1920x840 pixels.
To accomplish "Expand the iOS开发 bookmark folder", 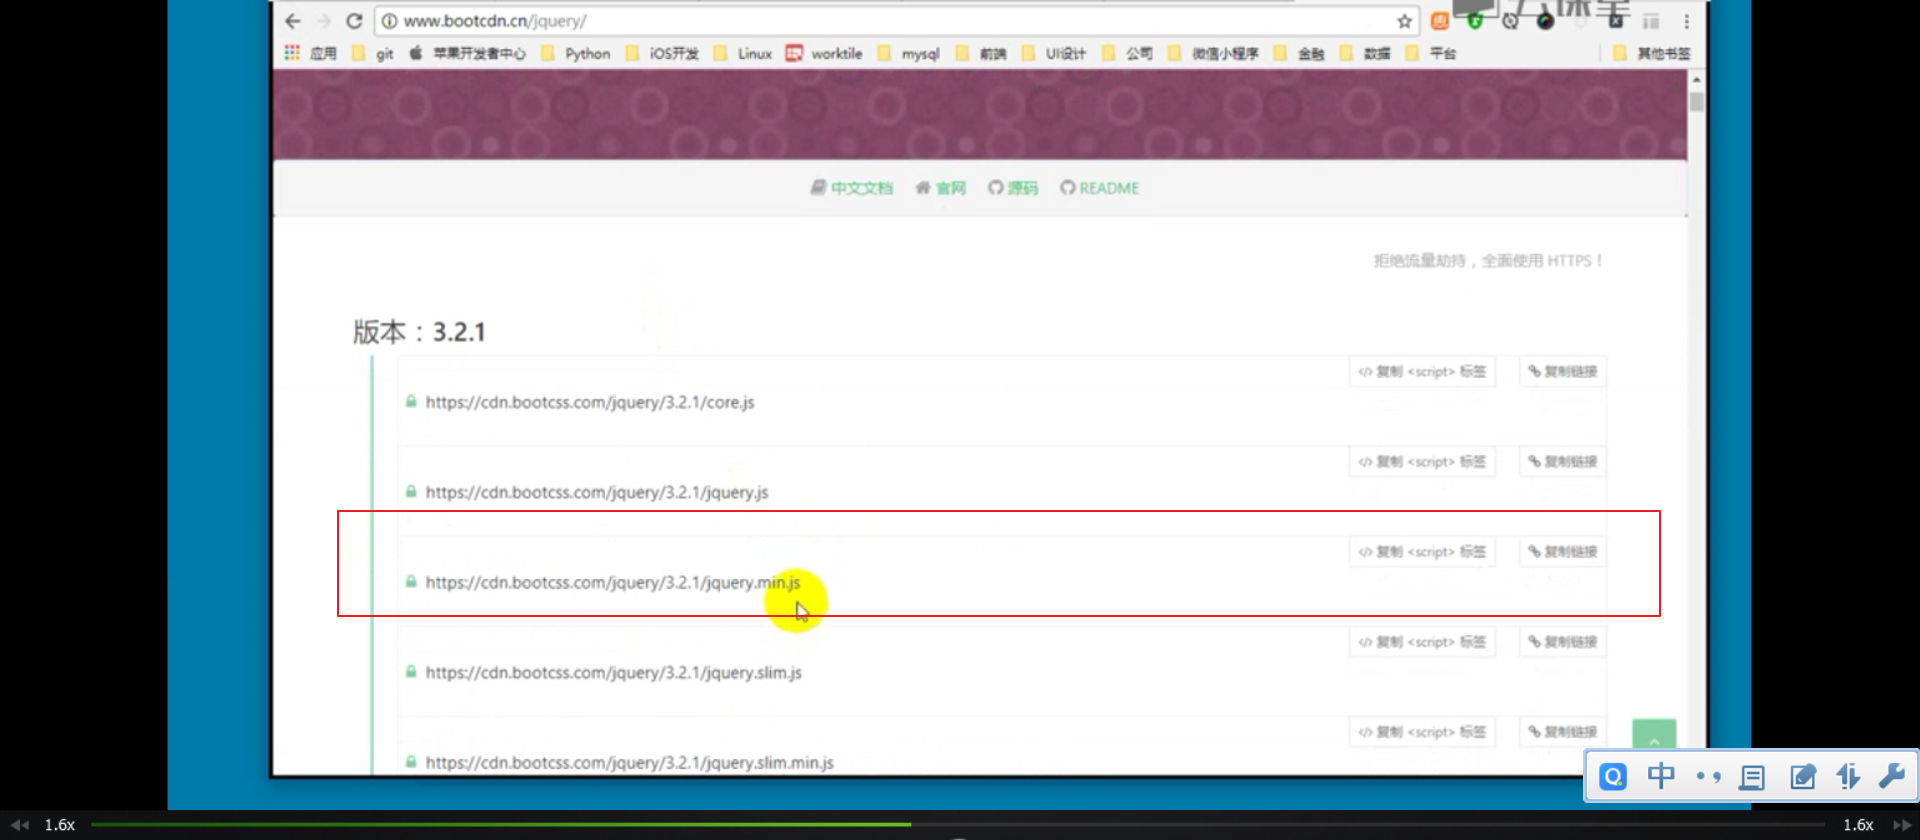I will (x=662, y=53).
